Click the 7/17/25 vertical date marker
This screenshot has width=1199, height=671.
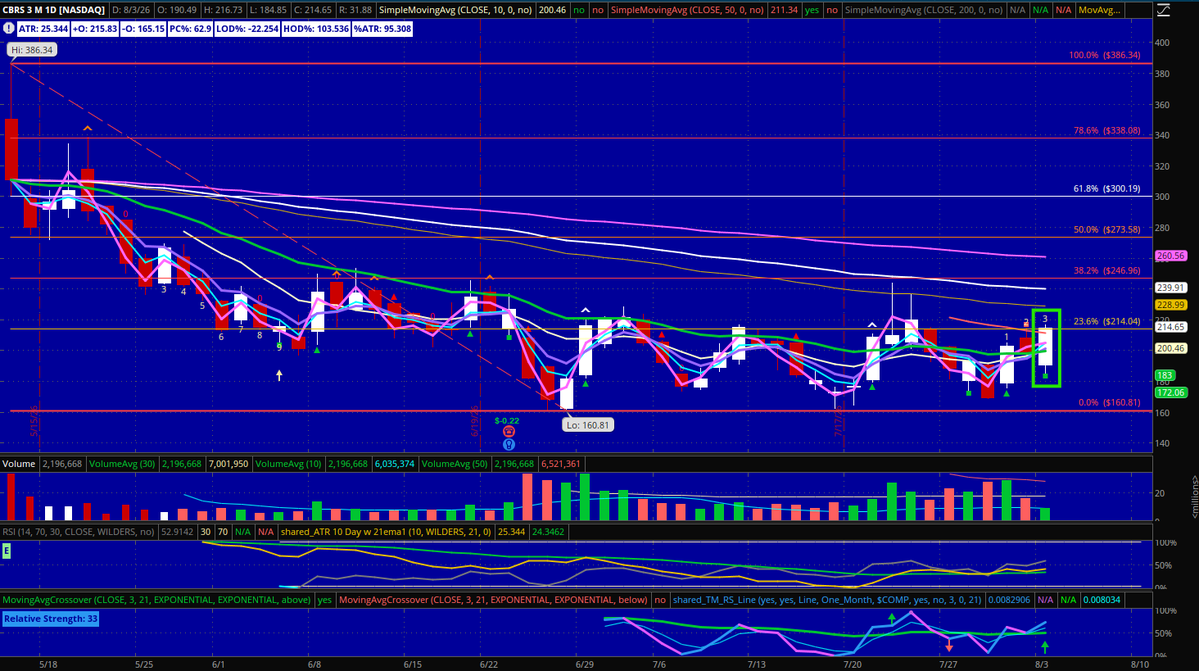click(838, 423)
